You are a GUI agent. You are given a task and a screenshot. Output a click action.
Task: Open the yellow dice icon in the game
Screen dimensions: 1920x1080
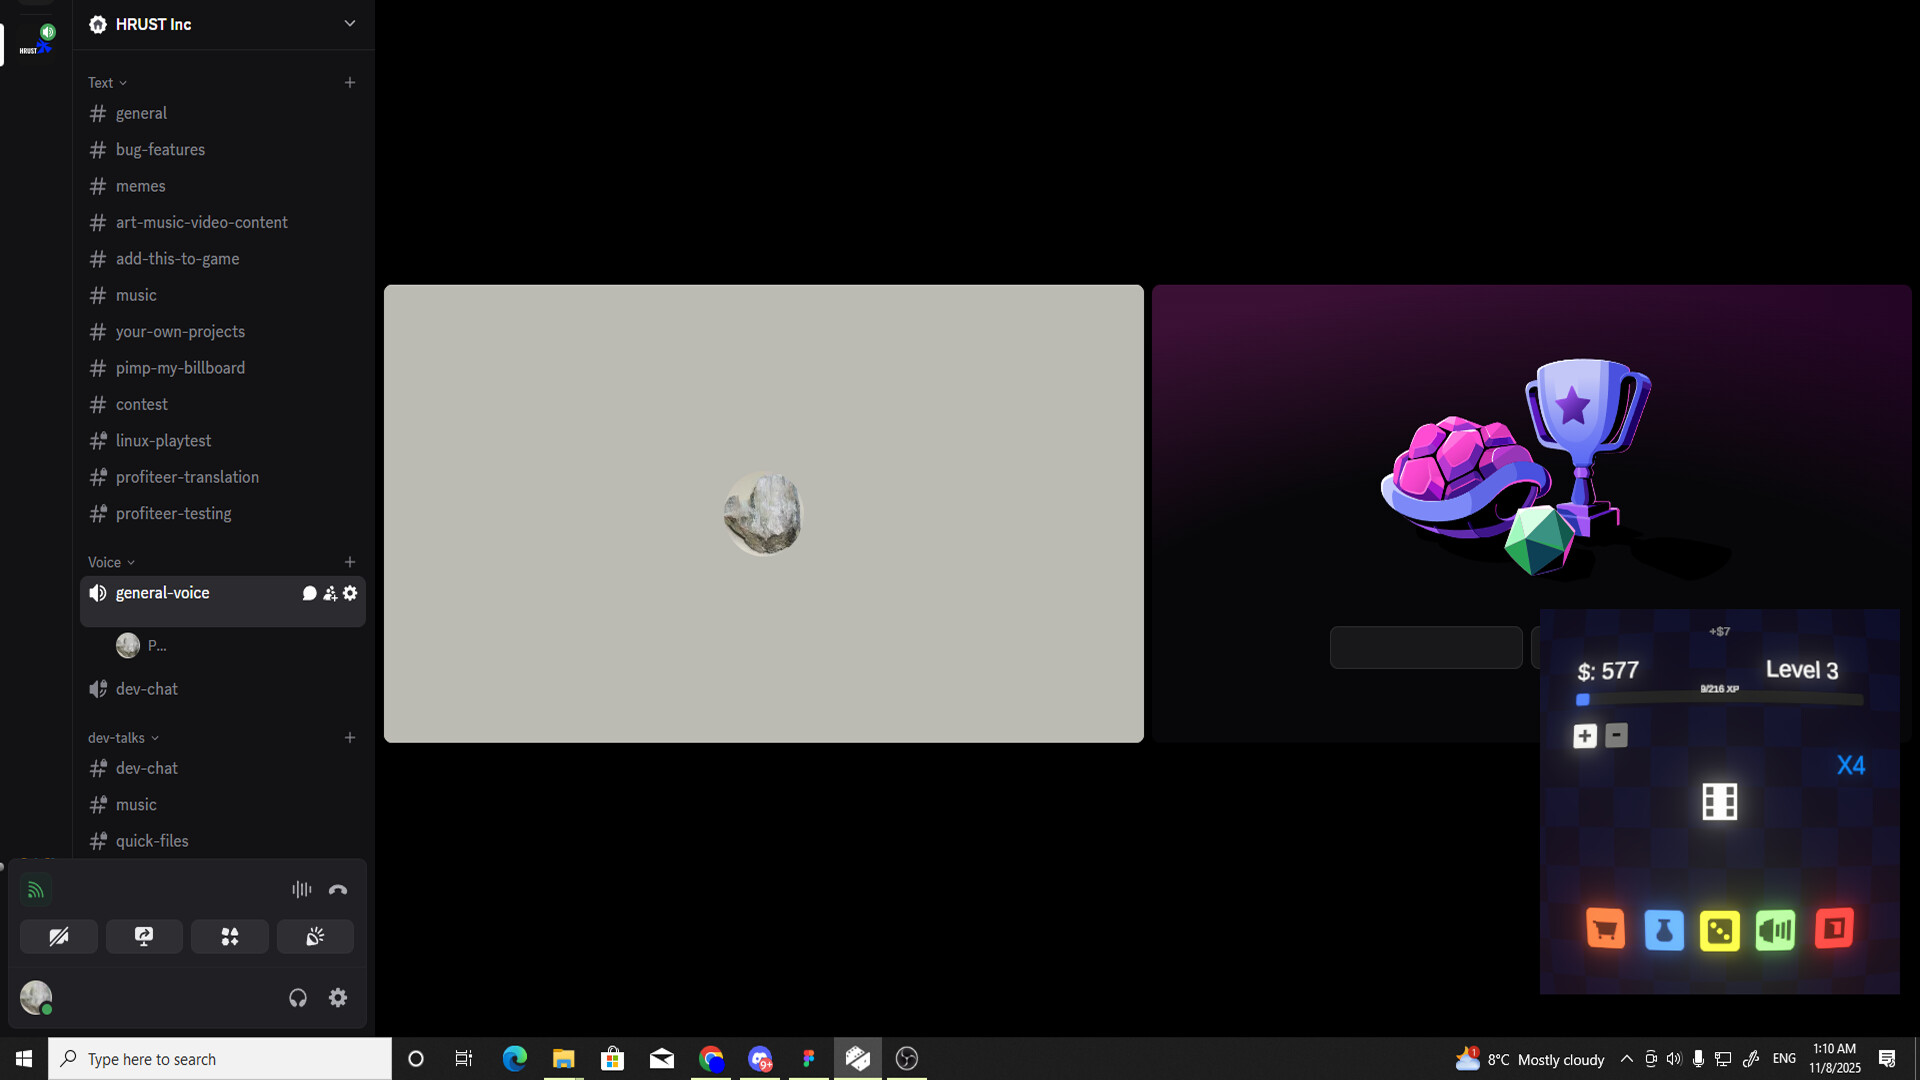1720,929
